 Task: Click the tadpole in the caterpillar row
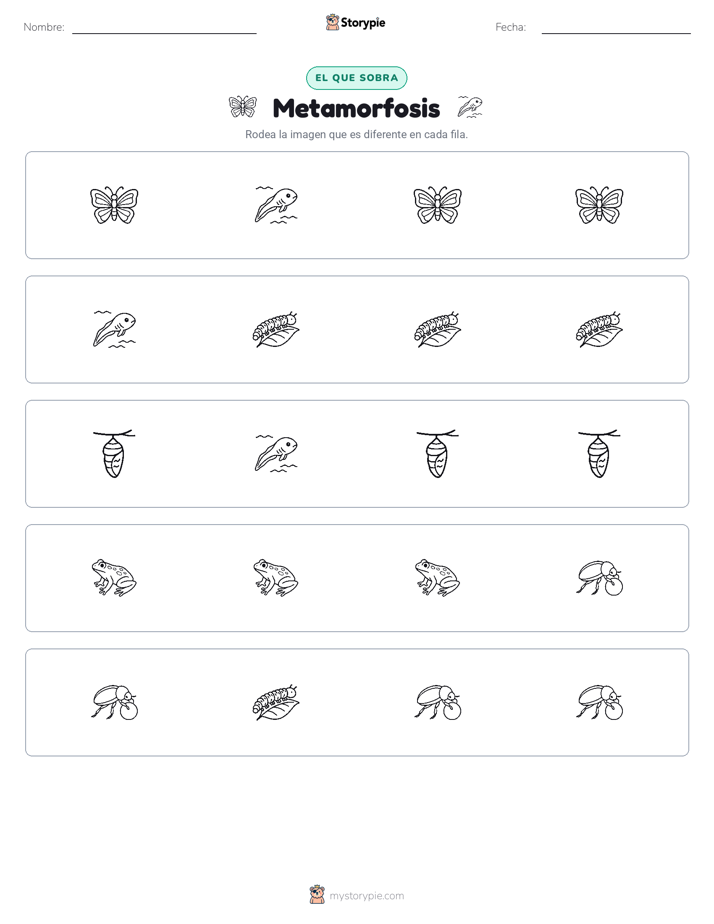pyautogui.click(x=114, y=329)
